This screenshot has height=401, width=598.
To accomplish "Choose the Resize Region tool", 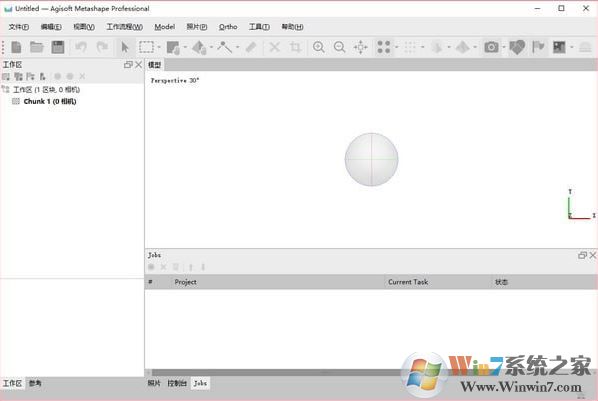I will 173,47.
